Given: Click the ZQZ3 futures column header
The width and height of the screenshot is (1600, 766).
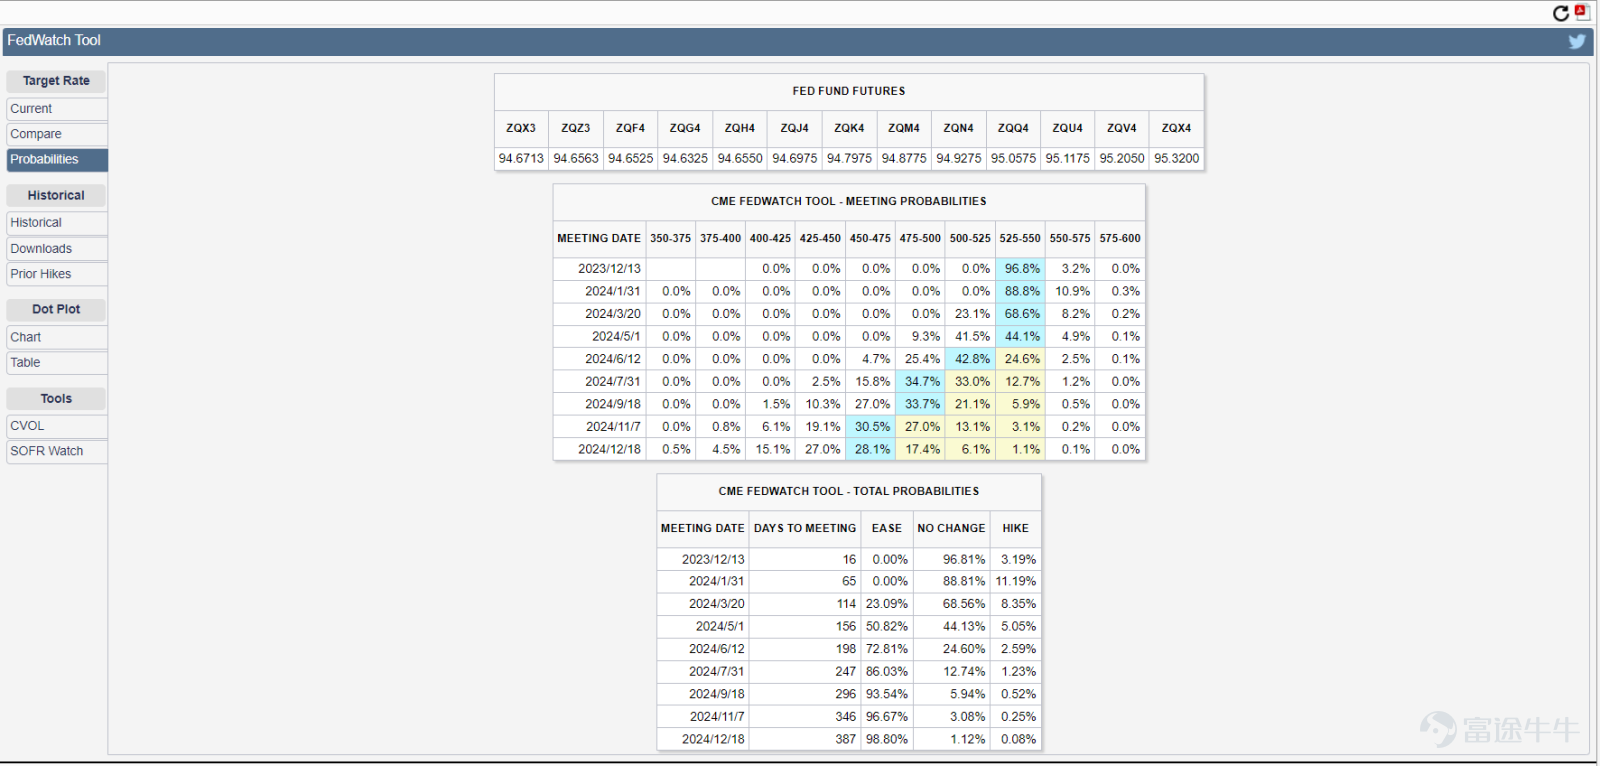Looking at the screenshot, I should point(576,128).
